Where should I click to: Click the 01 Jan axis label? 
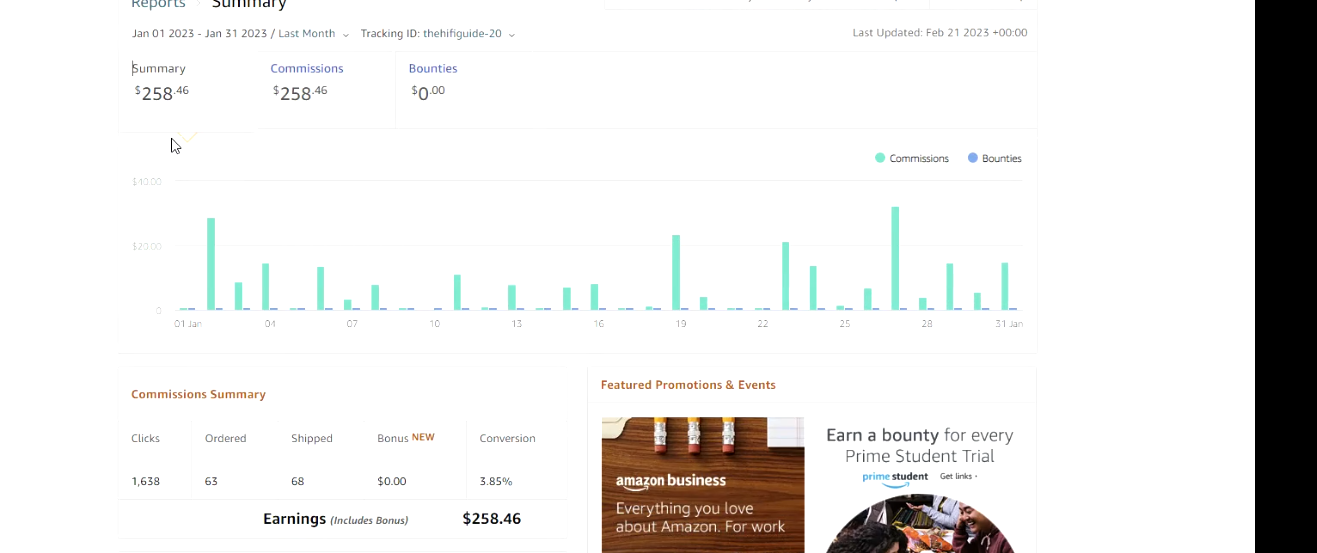[x=188, y=324]
